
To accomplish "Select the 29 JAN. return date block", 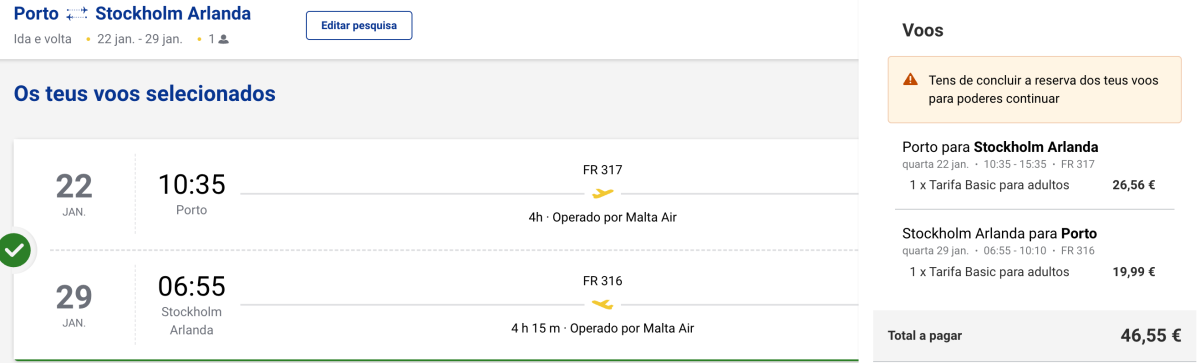I will tap(74, 304).
